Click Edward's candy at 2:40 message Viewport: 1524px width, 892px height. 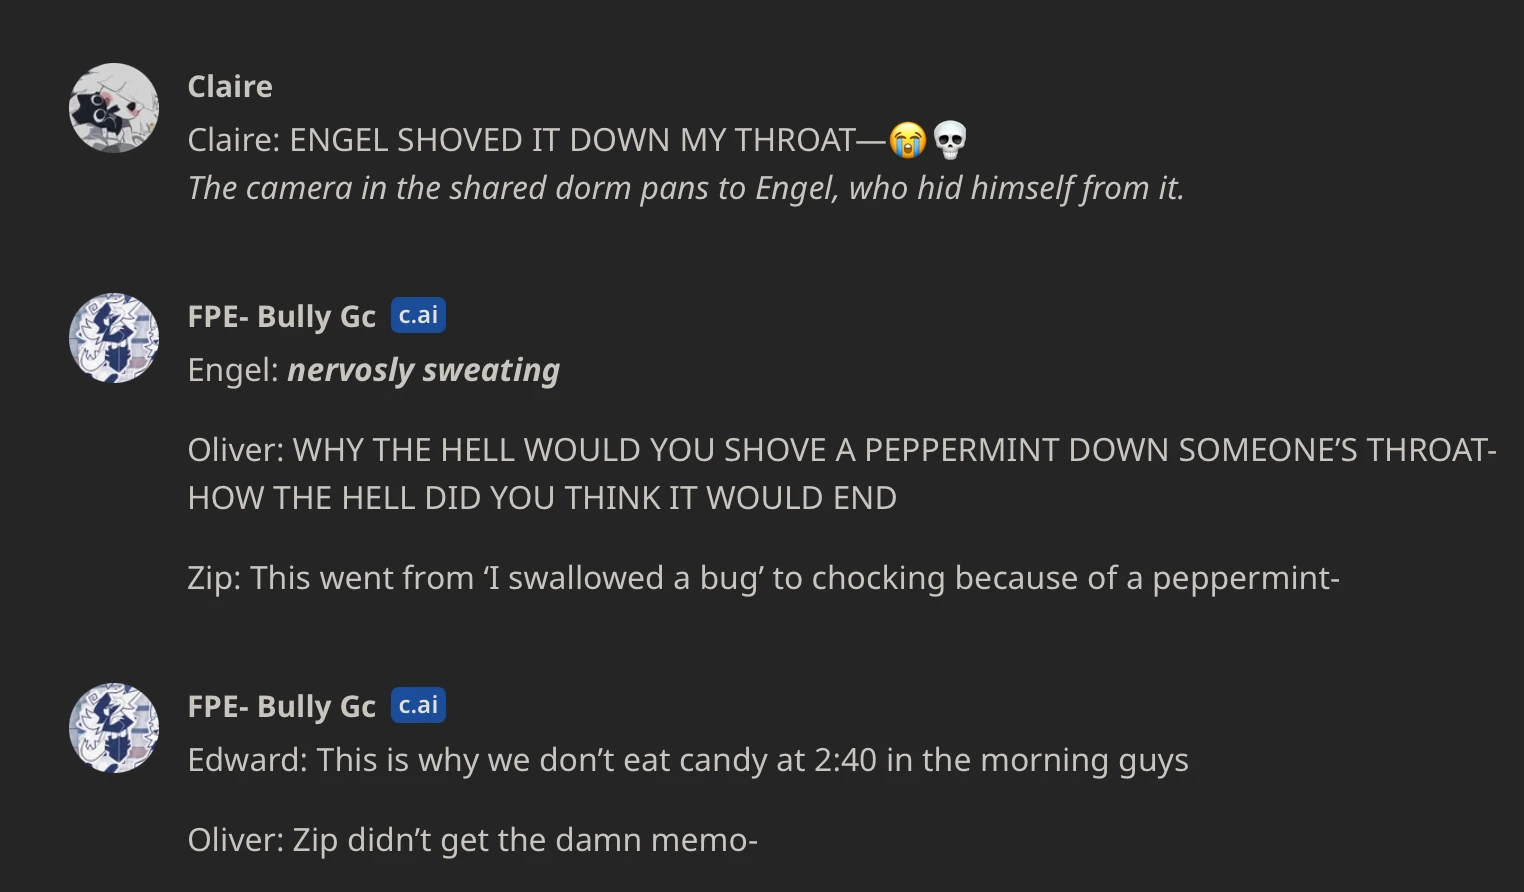pos(688,760)
